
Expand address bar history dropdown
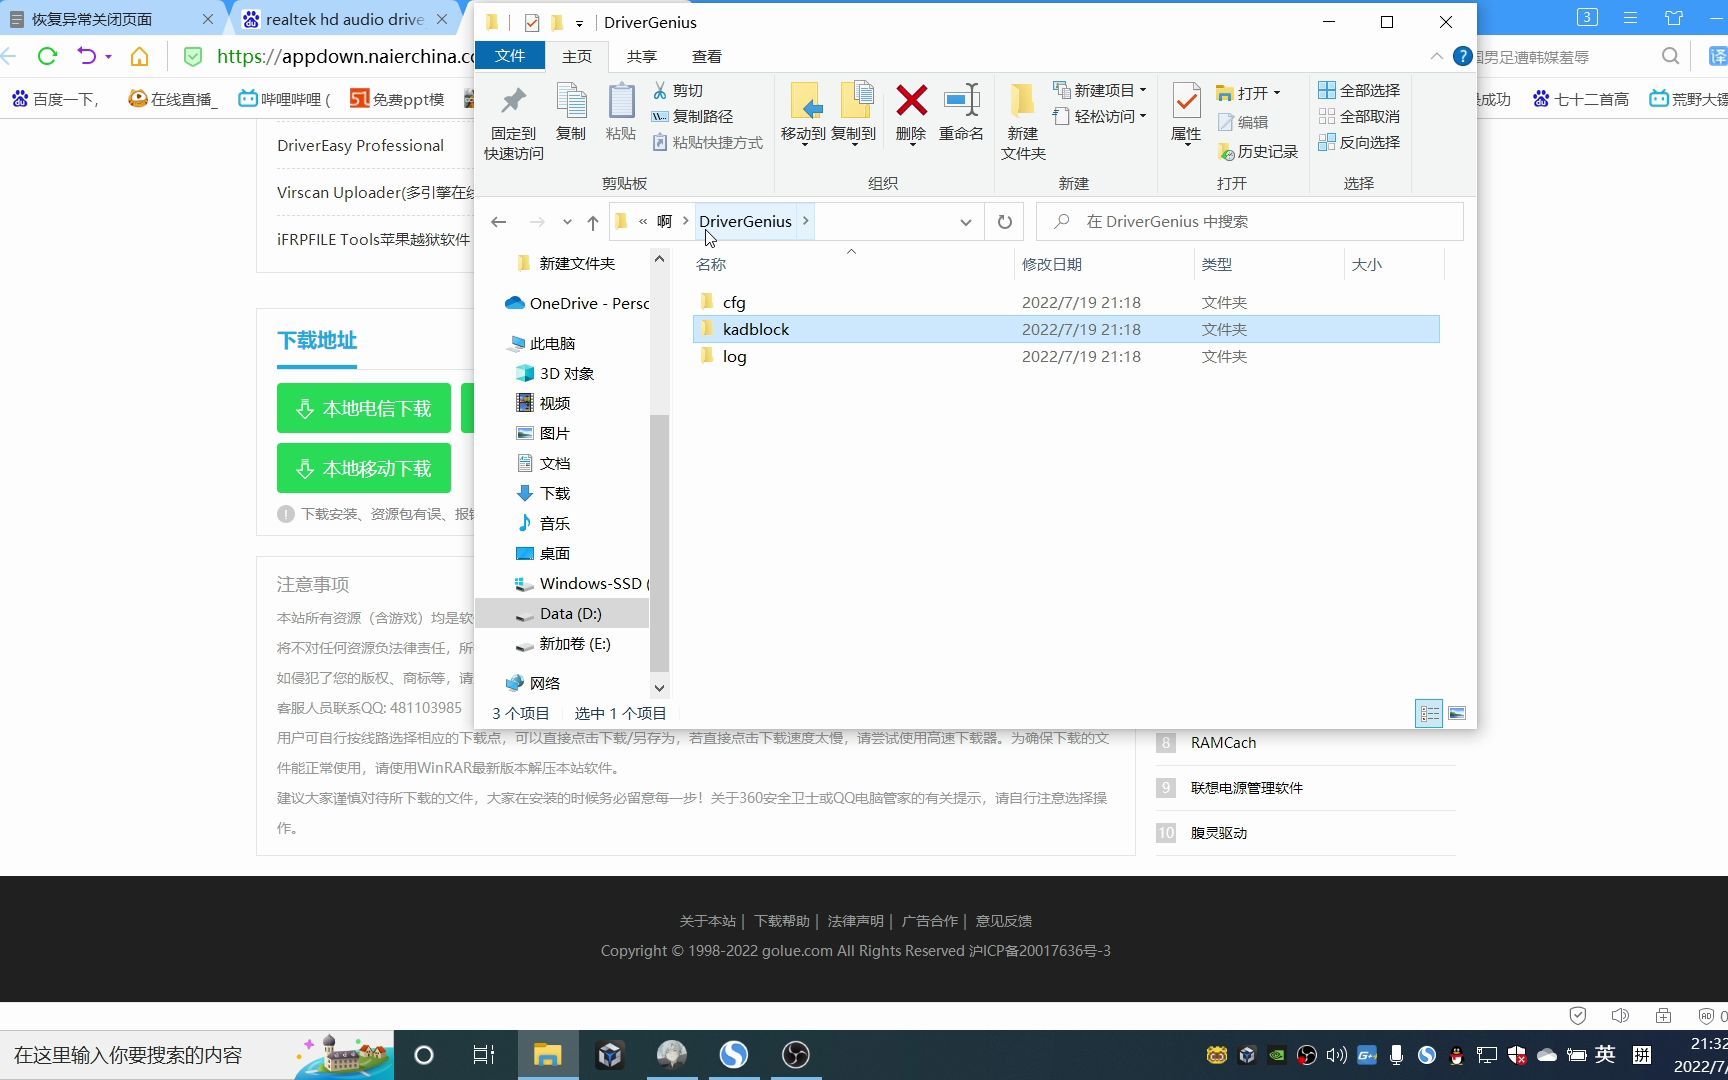click(x=966, y=222)
